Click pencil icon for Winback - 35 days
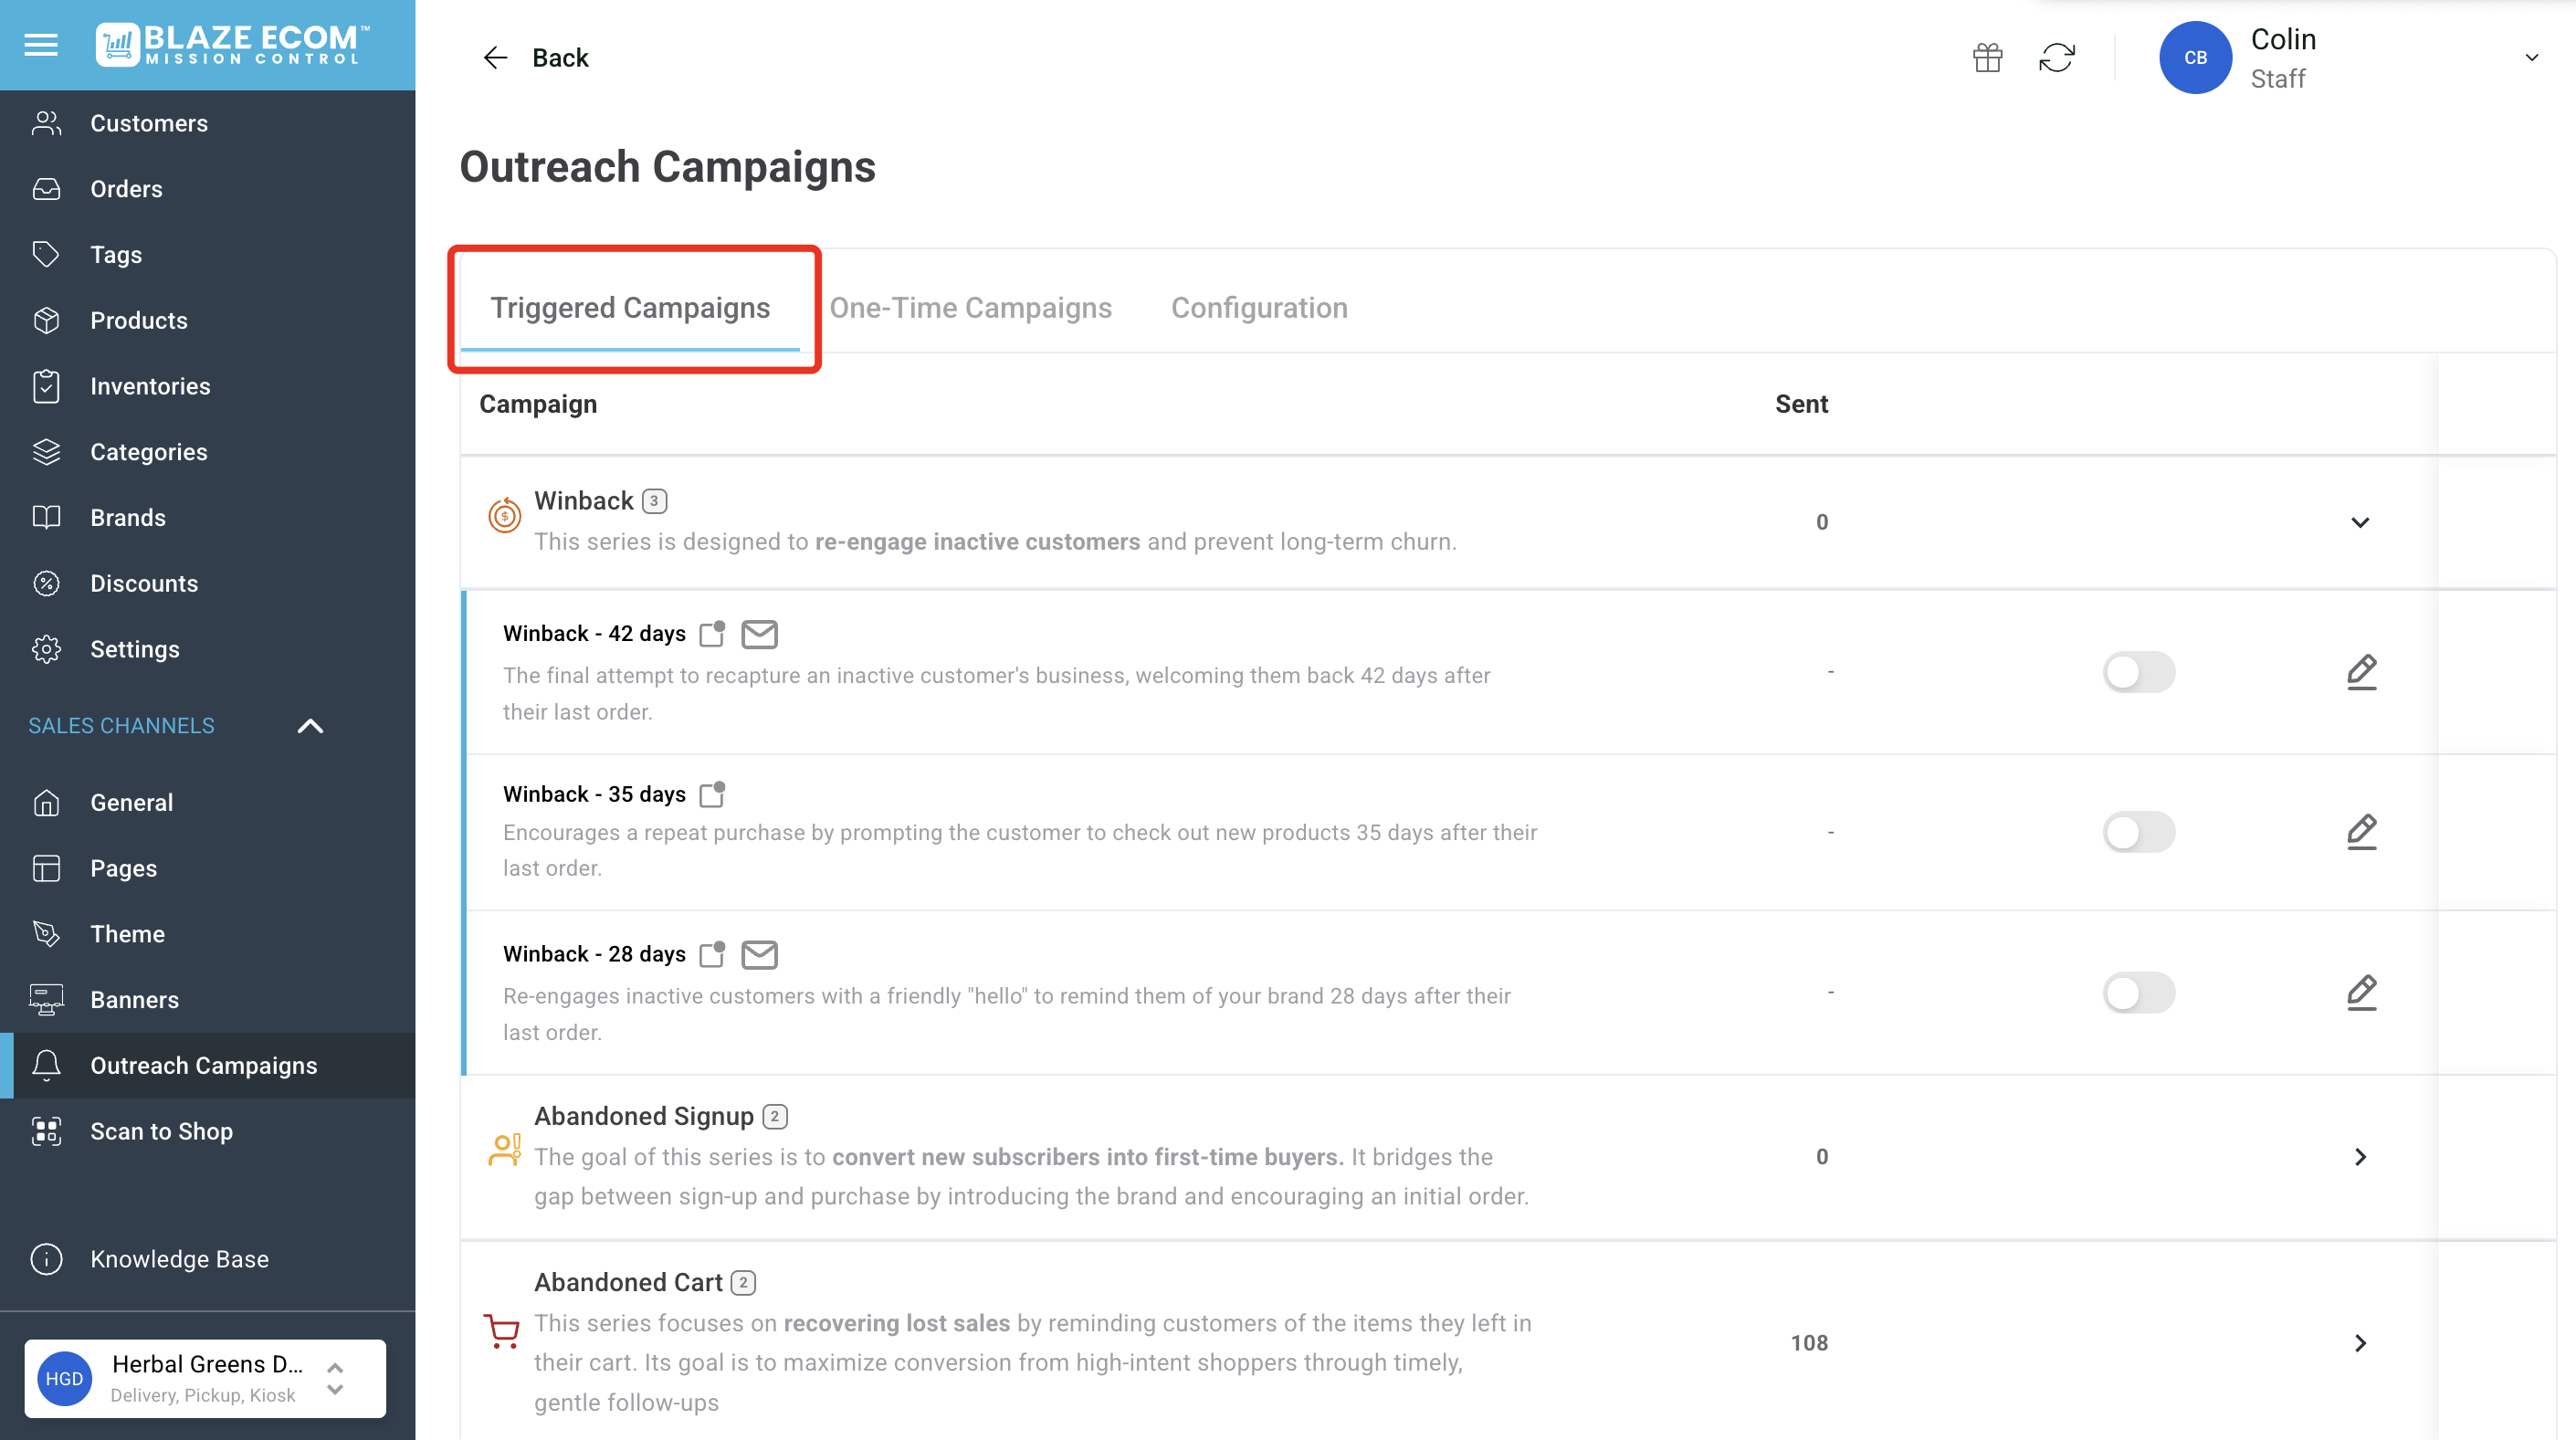2576x1440 pixels. 2361,832
